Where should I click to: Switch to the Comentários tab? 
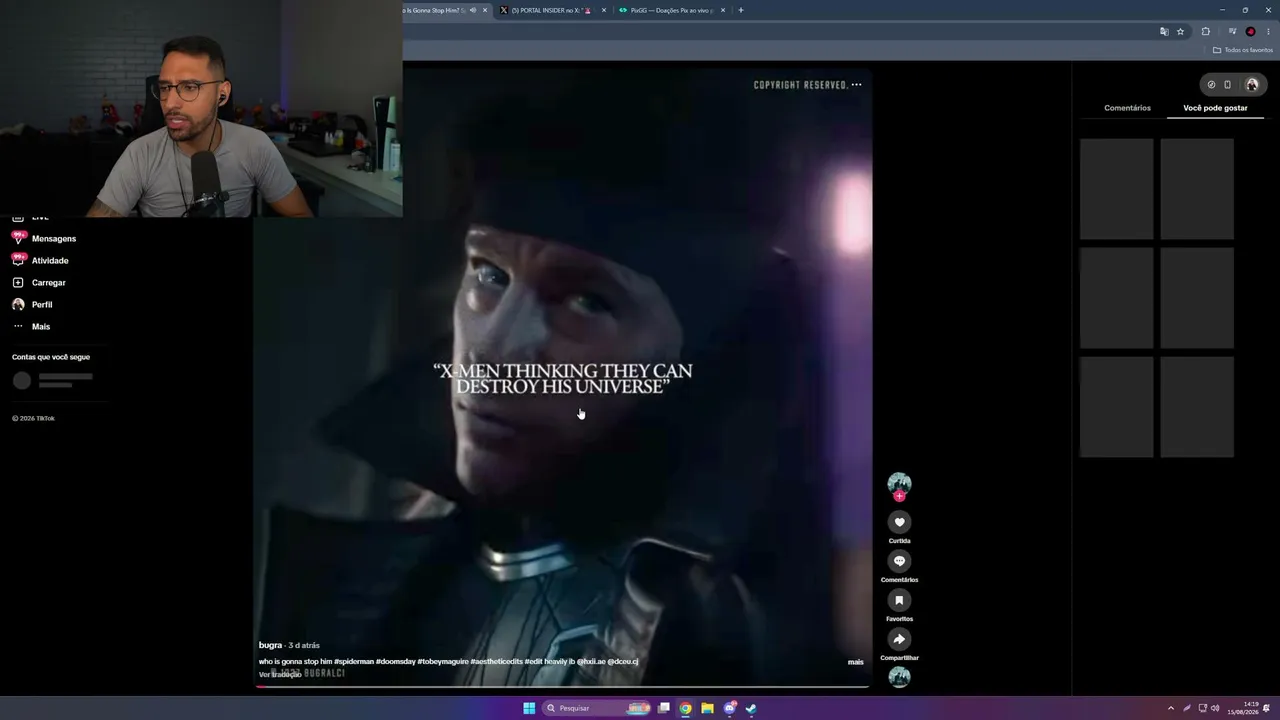pos(1127,108)
